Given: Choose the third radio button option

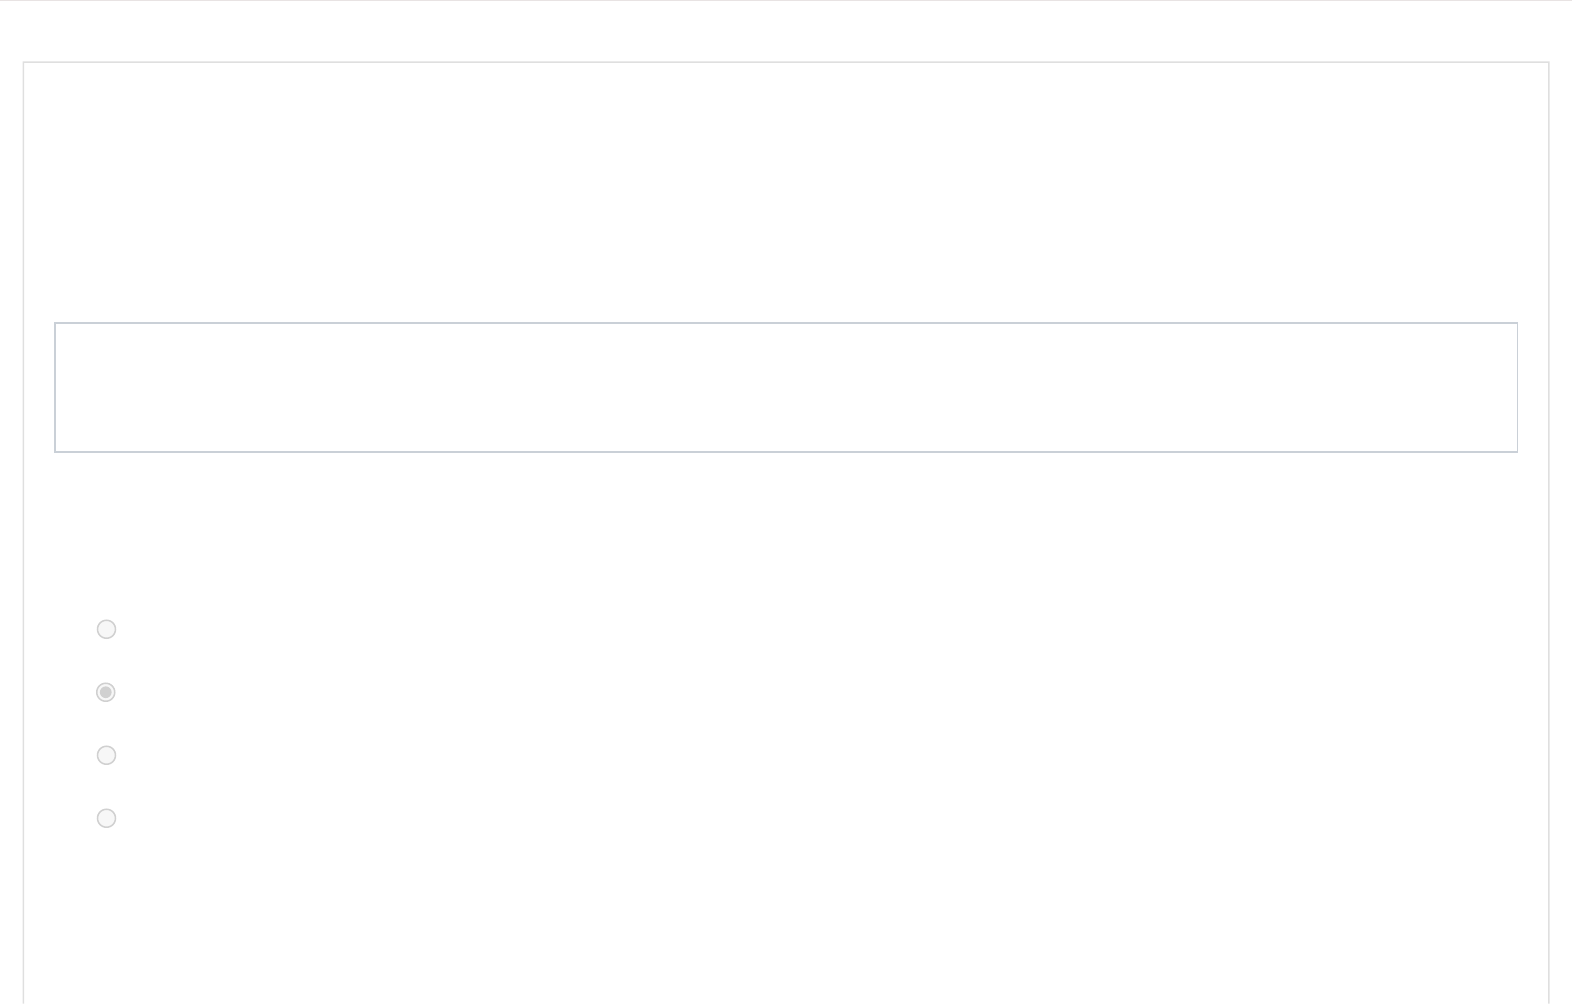Looking at the screenshot, I should (106, 755).
